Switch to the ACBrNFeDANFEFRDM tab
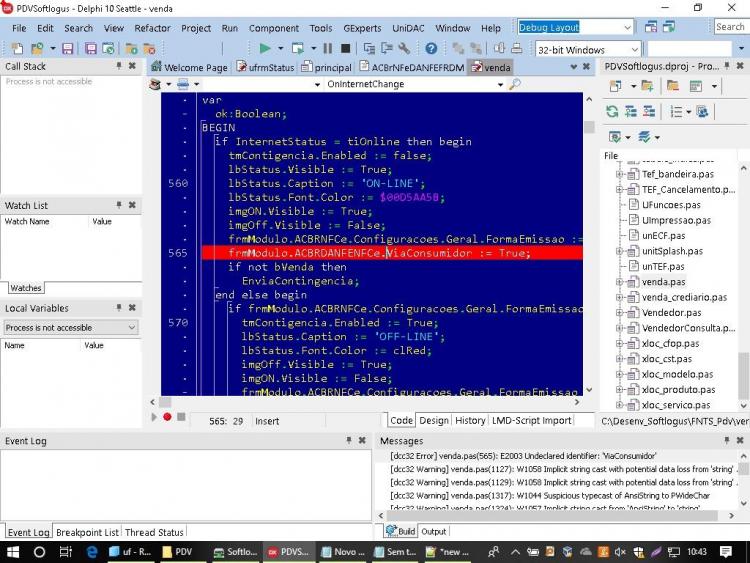This screenshot has width=750, height=563. 412,67
